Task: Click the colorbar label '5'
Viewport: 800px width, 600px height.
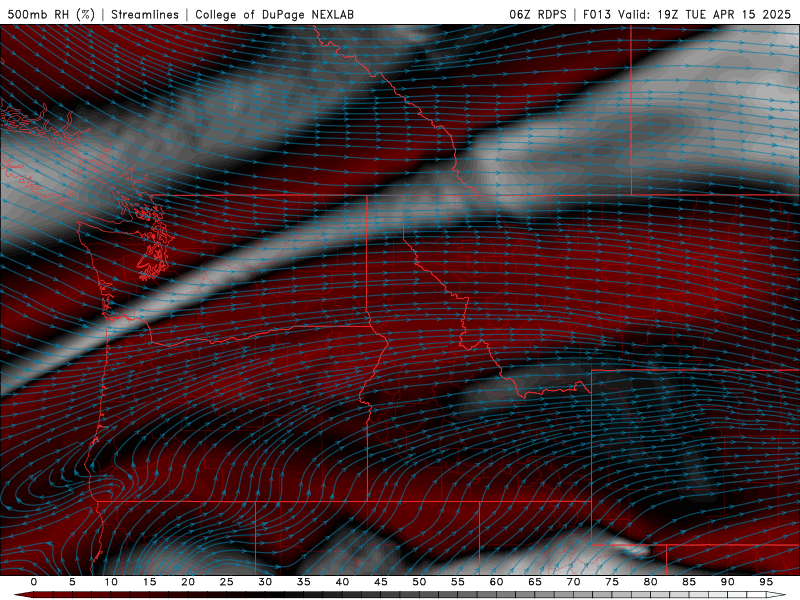Action: [x=72, y=582]
